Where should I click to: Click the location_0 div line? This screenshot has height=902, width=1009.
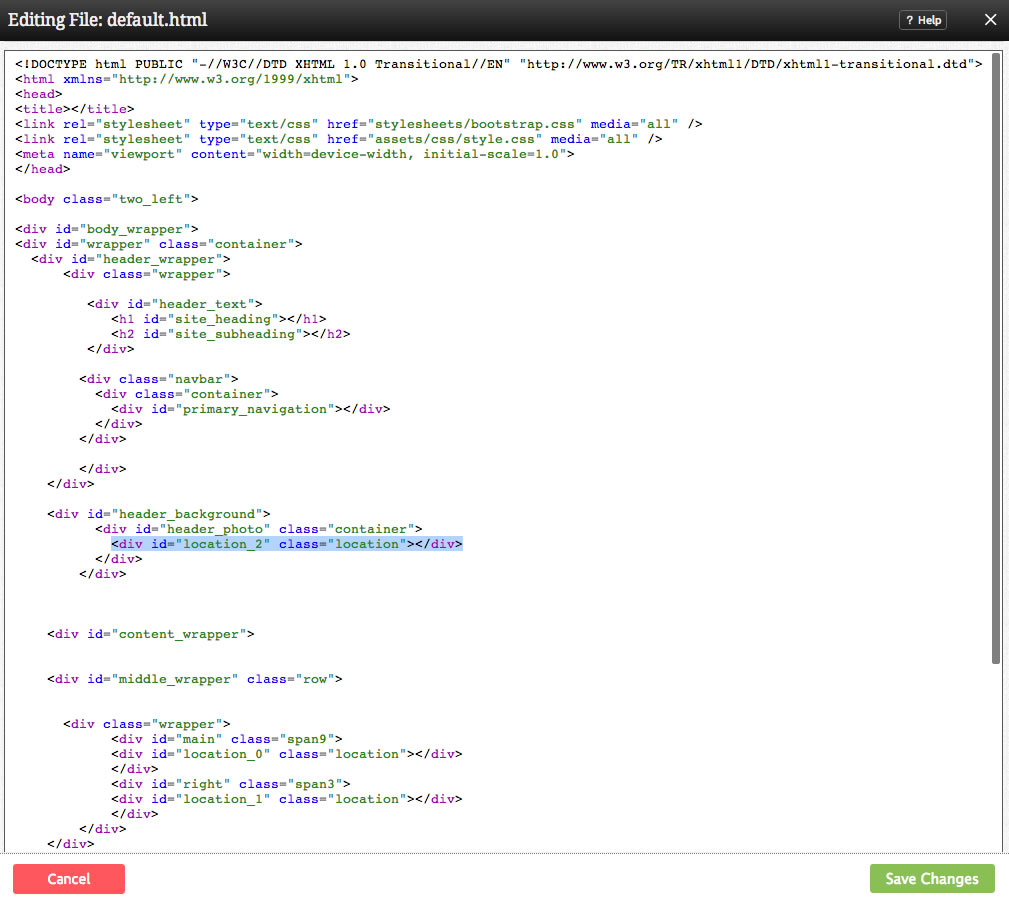(x=286, y=754)
